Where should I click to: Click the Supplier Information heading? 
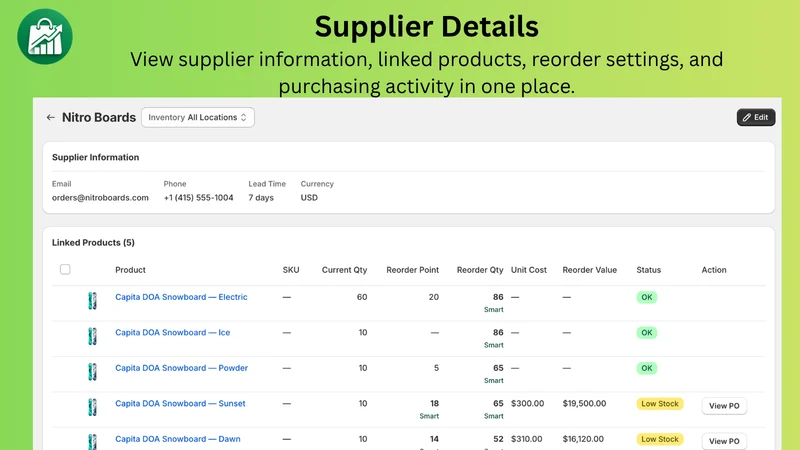(x=95, y=157)
